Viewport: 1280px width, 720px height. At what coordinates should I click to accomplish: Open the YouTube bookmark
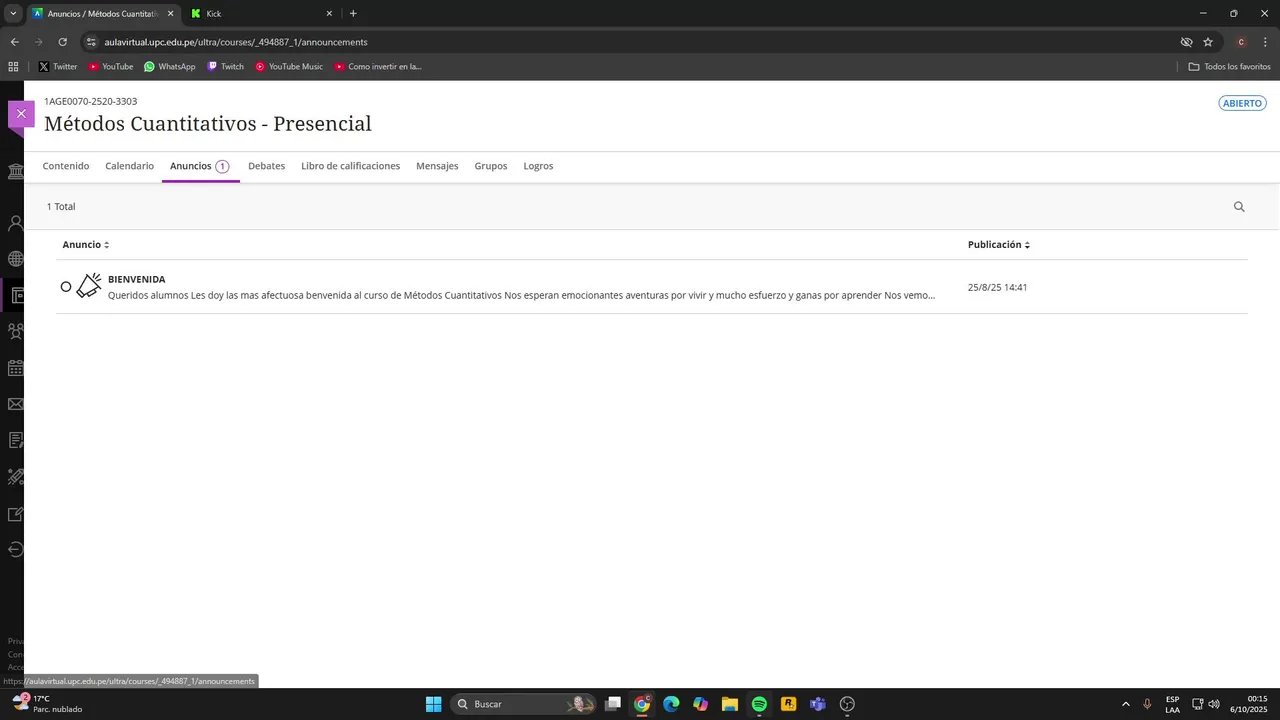point(110,67)
